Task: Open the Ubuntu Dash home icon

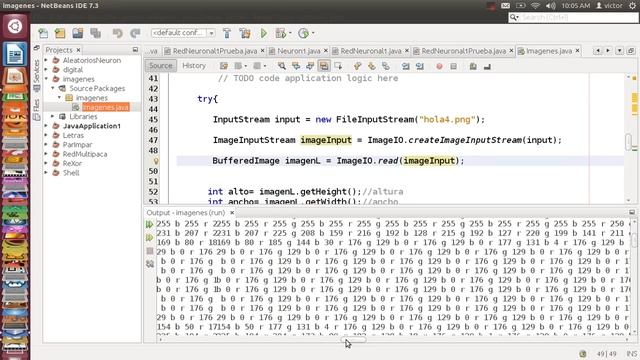Action: 15,26
